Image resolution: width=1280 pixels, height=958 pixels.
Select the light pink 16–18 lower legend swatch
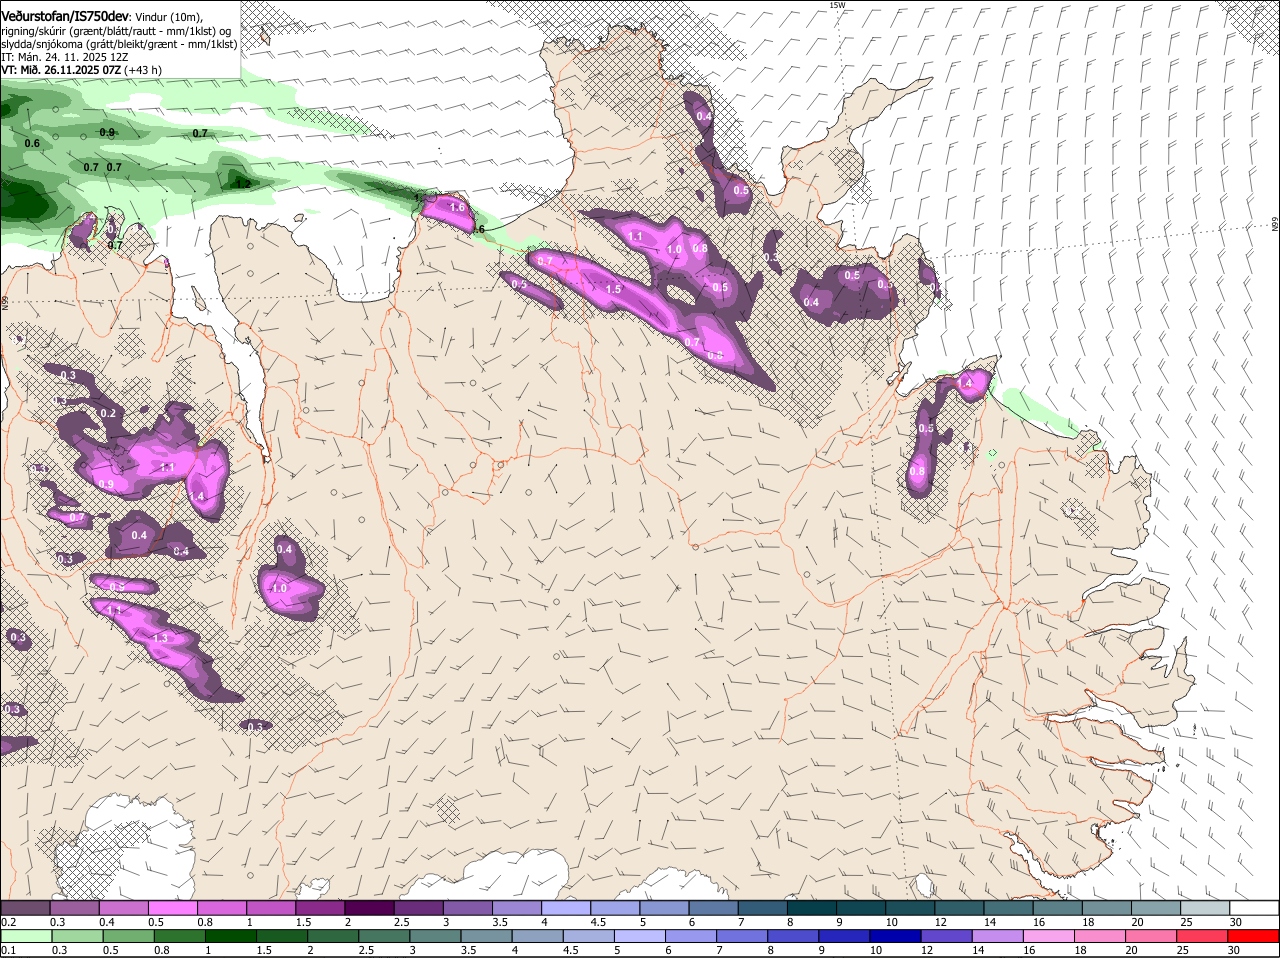click(1049, 937)
